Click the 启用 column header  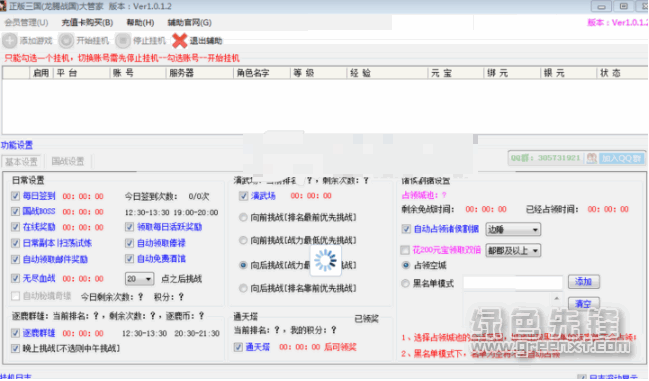point(41,73)
